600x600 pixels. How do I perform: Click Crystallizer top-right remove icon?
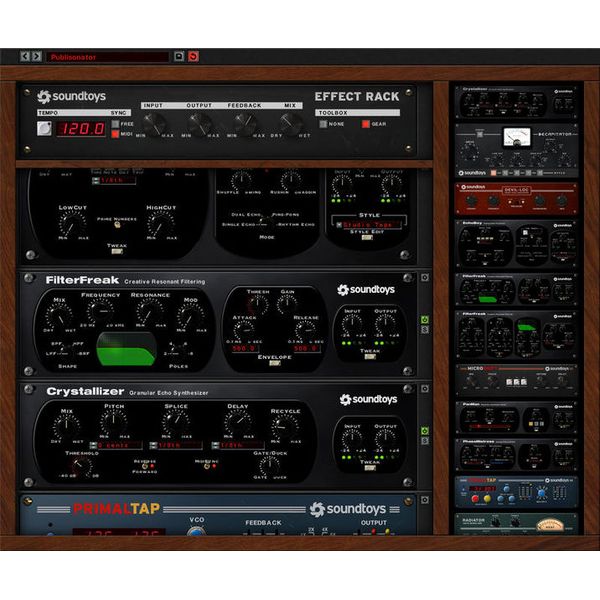coord(425,389)
